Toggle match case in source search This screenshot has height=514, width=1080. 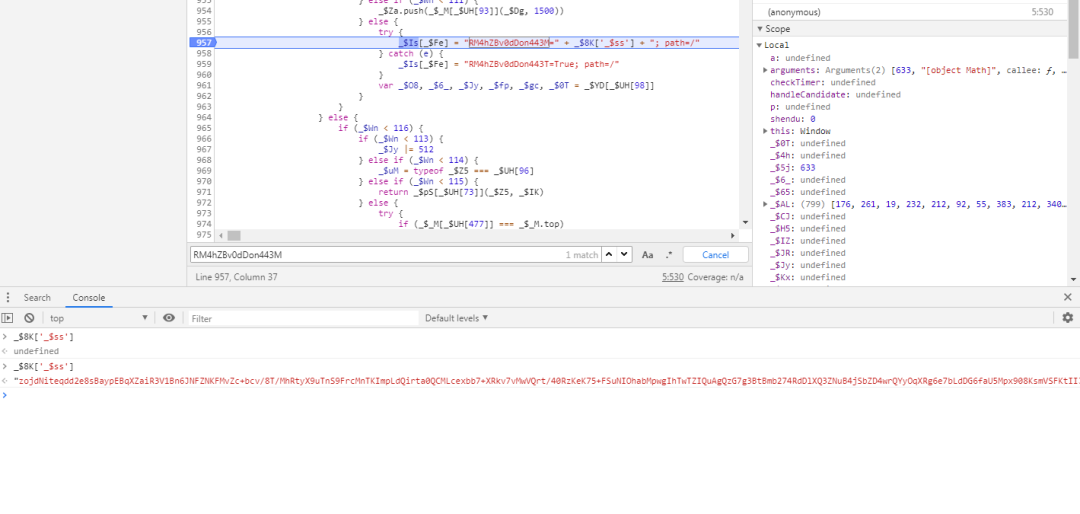(x=647, y=255)
